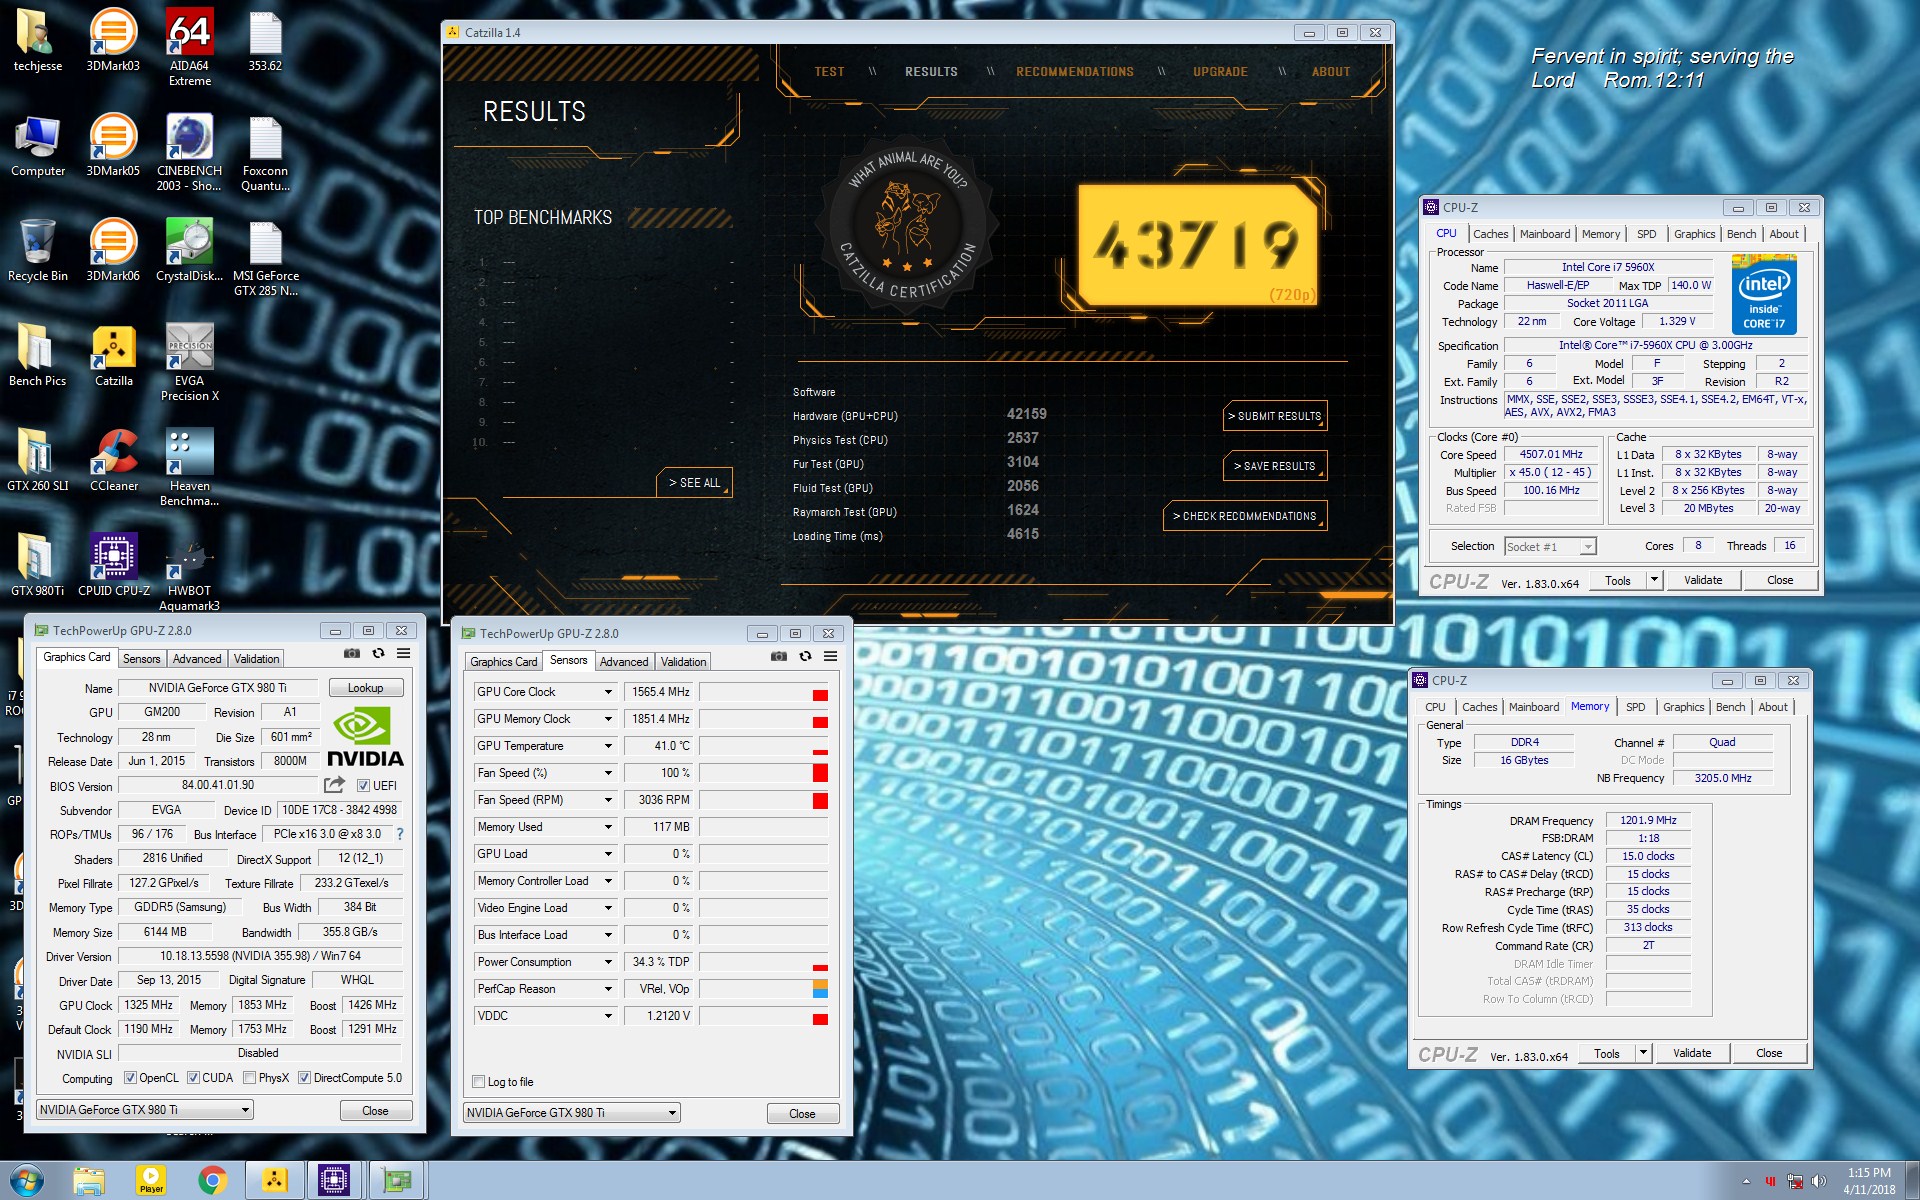Open the hamburger menu in GPU-Z Graphics Card window
The image size is (1920, 1200).
click(x=403, y=654)
